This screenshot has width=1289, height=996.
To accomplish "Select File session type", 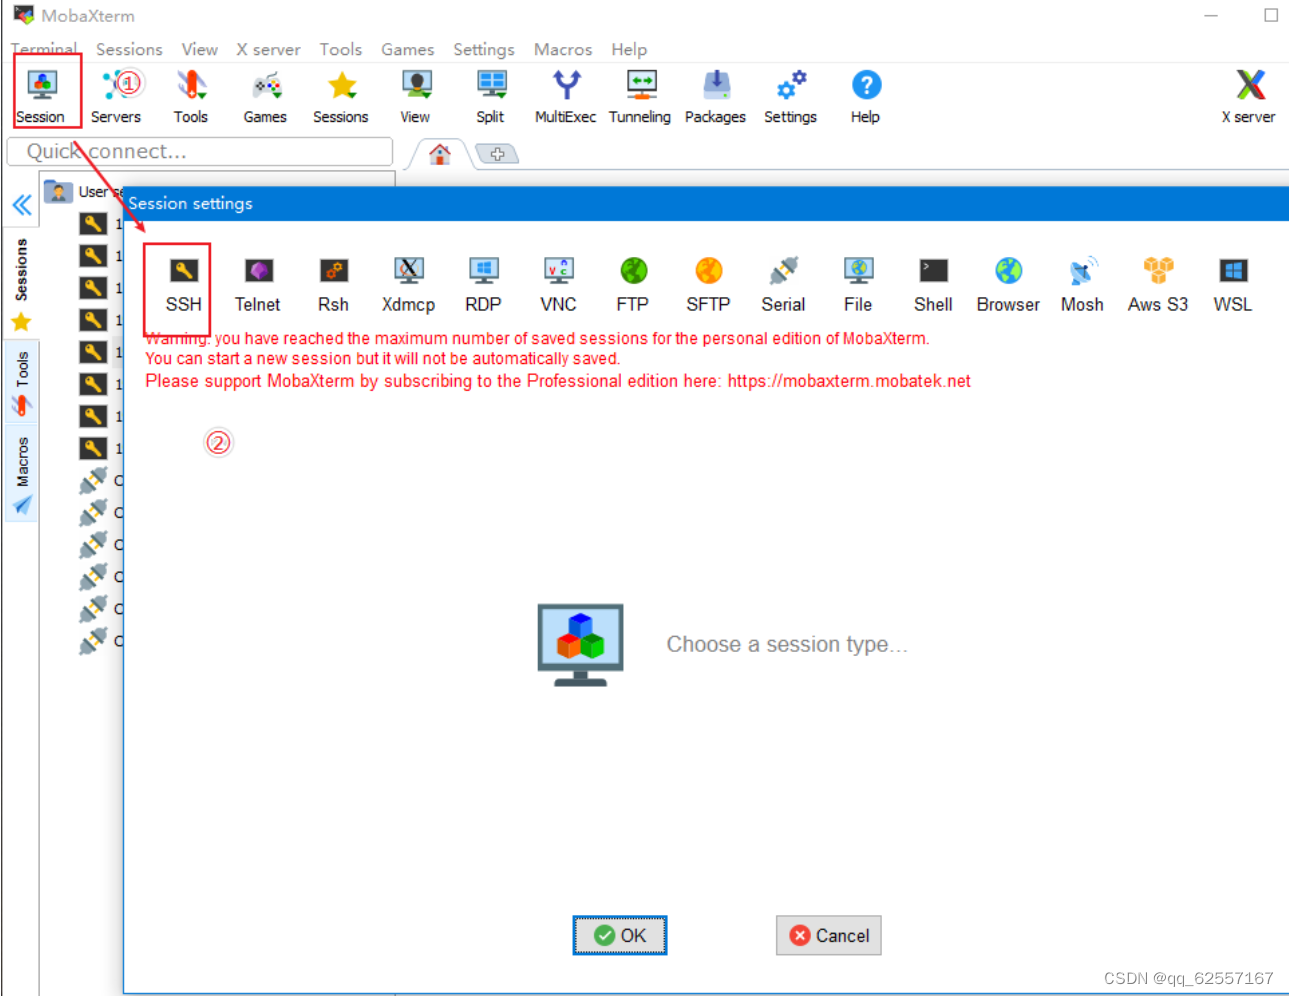I will click(x=858, y=286).
